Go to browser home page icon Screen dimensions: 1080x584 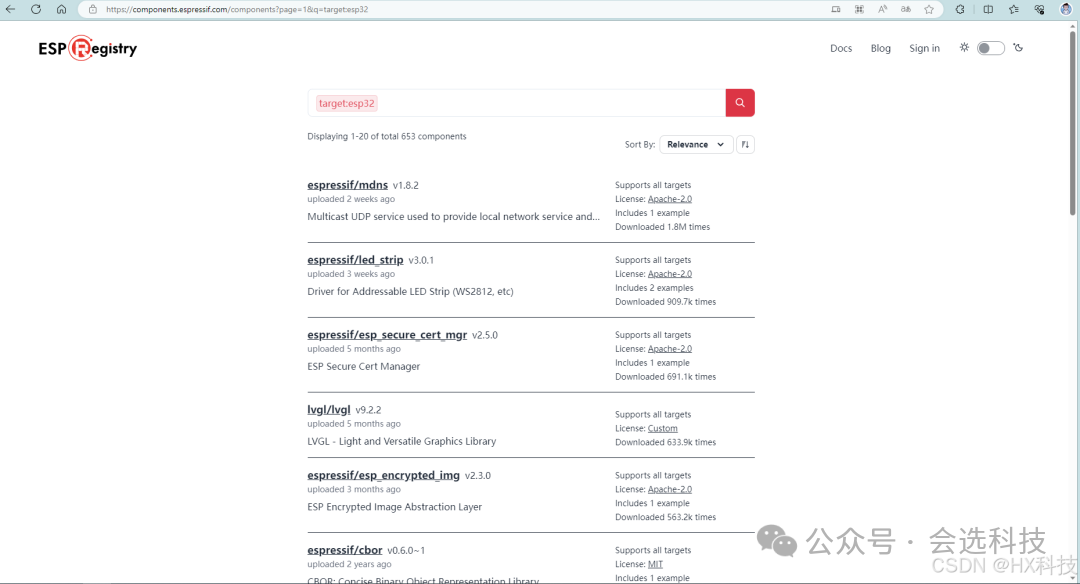click(x=61, y=10)
